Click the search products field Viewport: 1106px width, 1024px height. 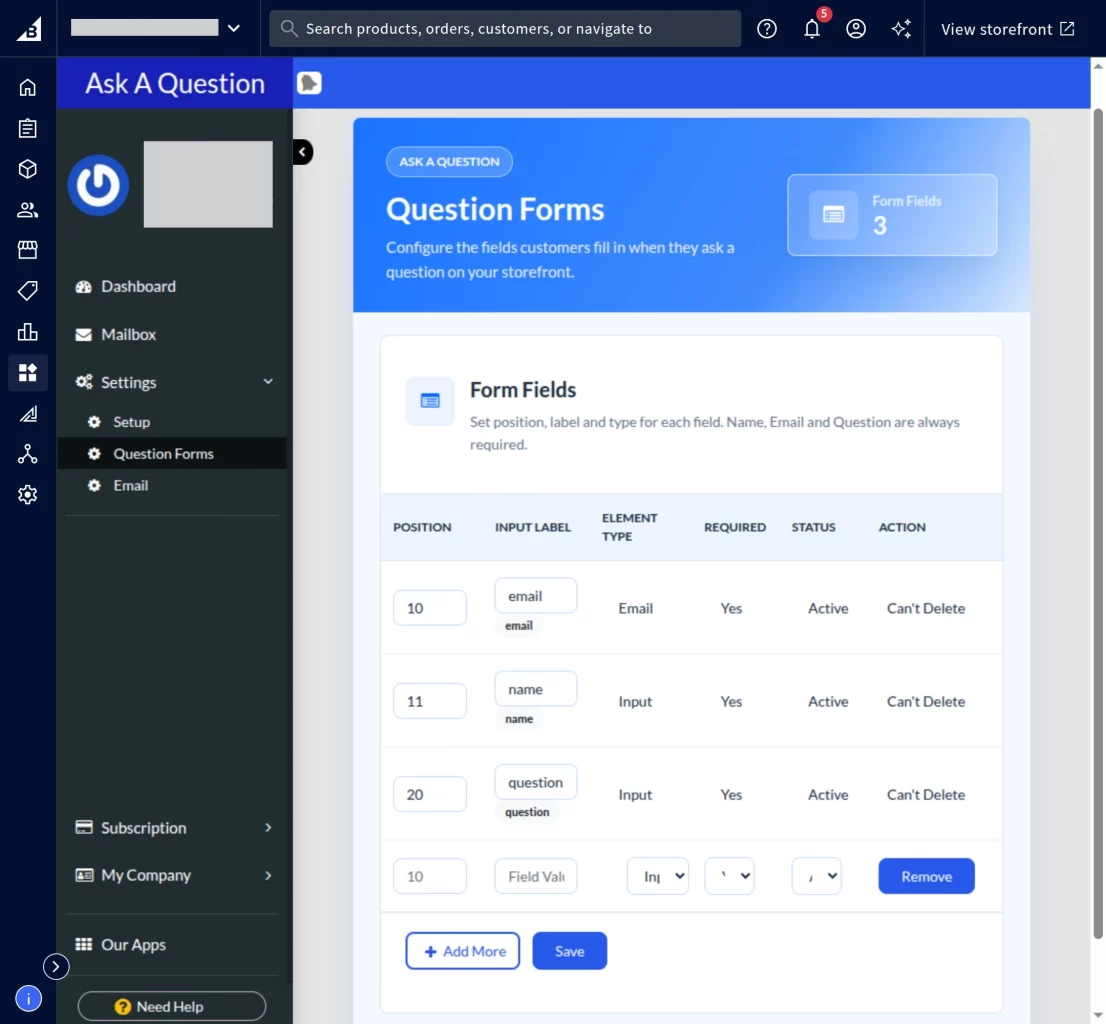pyautogui.click(x=505, y=28)
